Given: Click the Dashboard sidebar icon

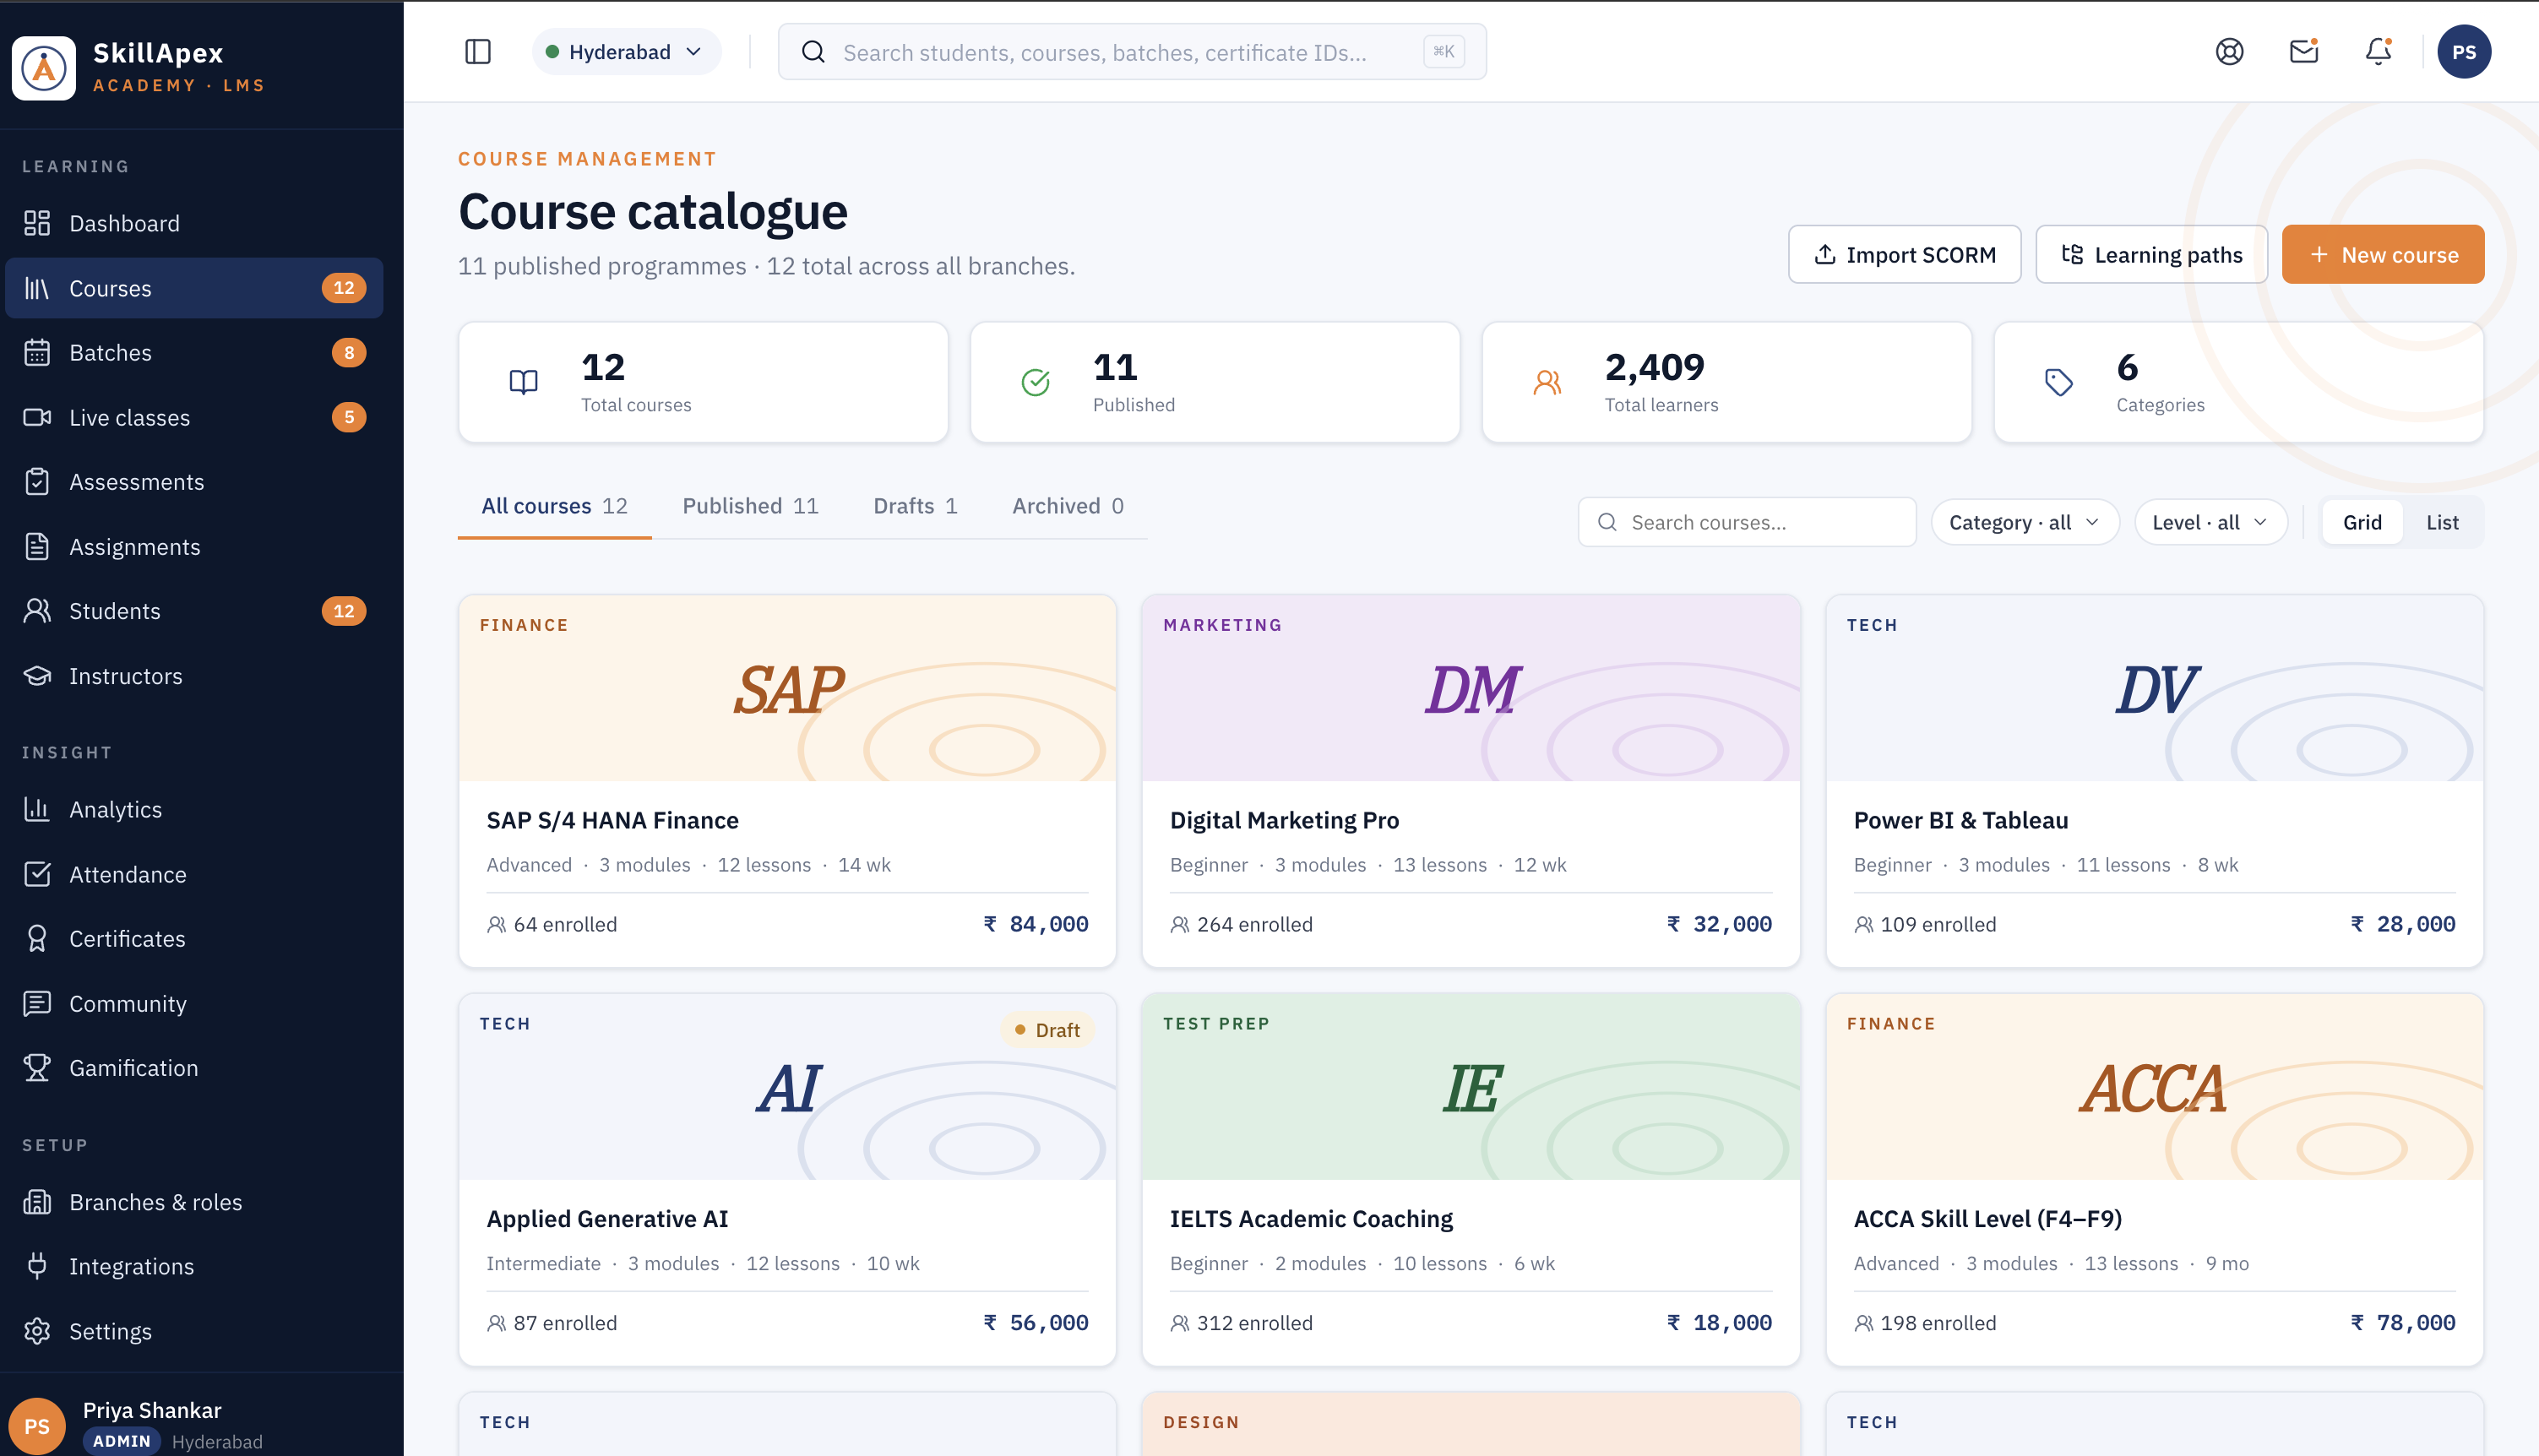Looking at the screenshot, I should pyautogui.click(x=37, y=223).
